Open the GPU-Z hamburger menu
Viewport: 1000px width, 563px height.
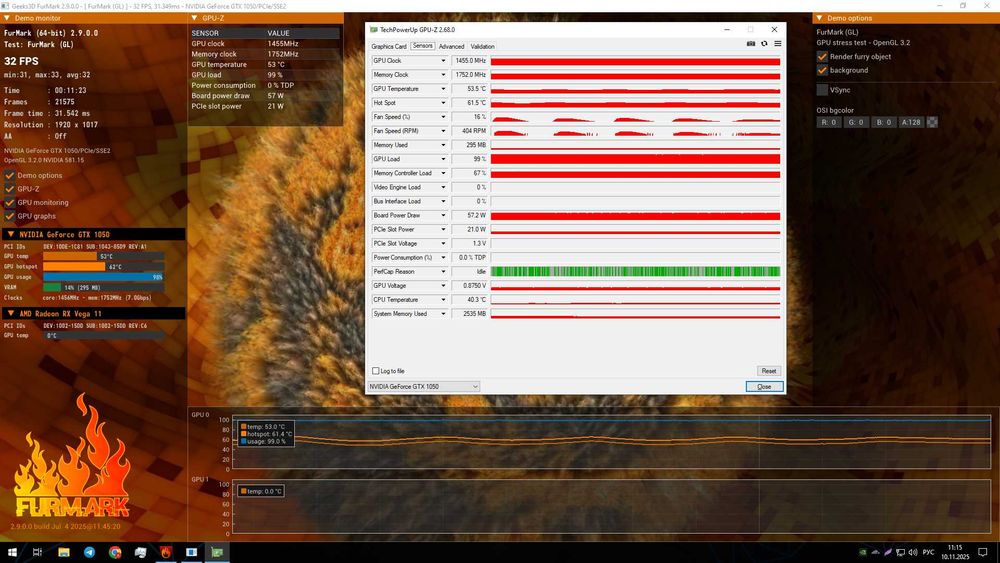(x=777, y=44)
